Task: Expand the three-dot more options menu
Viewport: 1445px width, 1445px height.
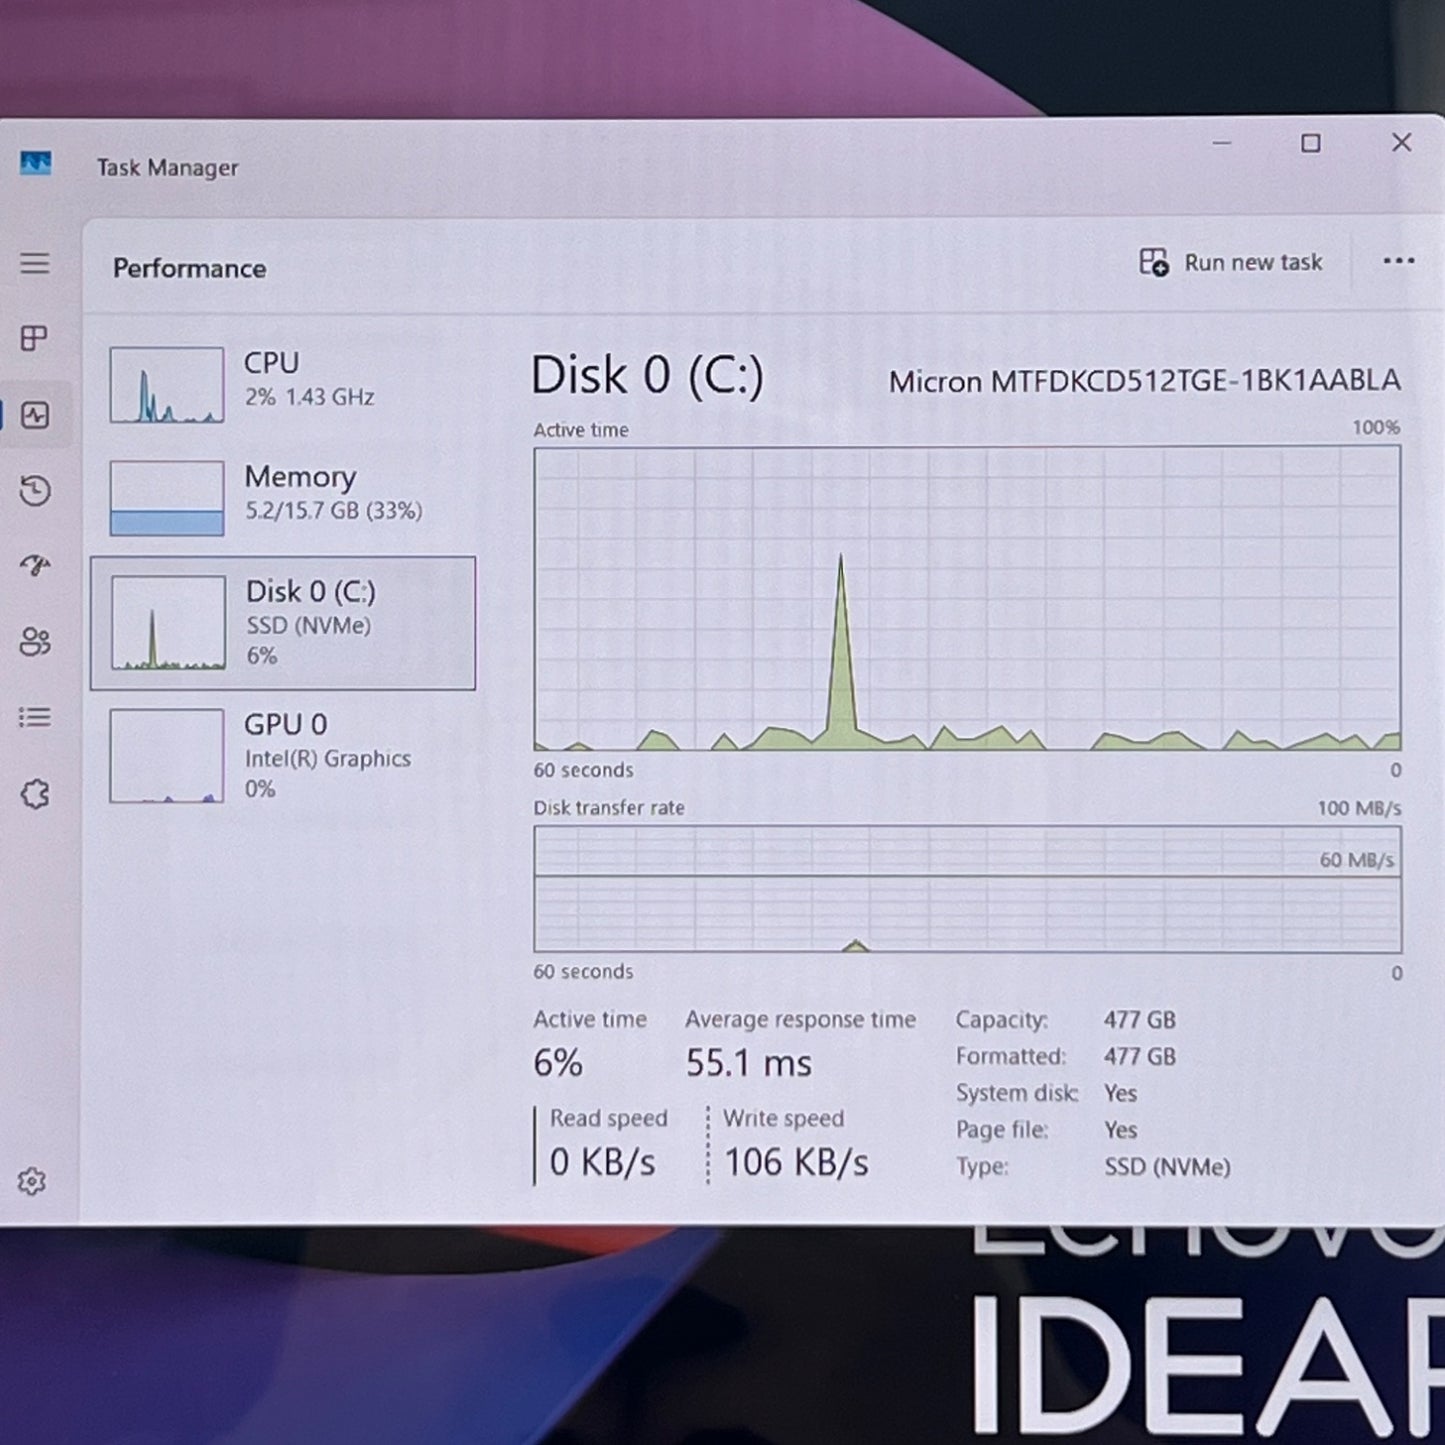Action: point(1398,262)
